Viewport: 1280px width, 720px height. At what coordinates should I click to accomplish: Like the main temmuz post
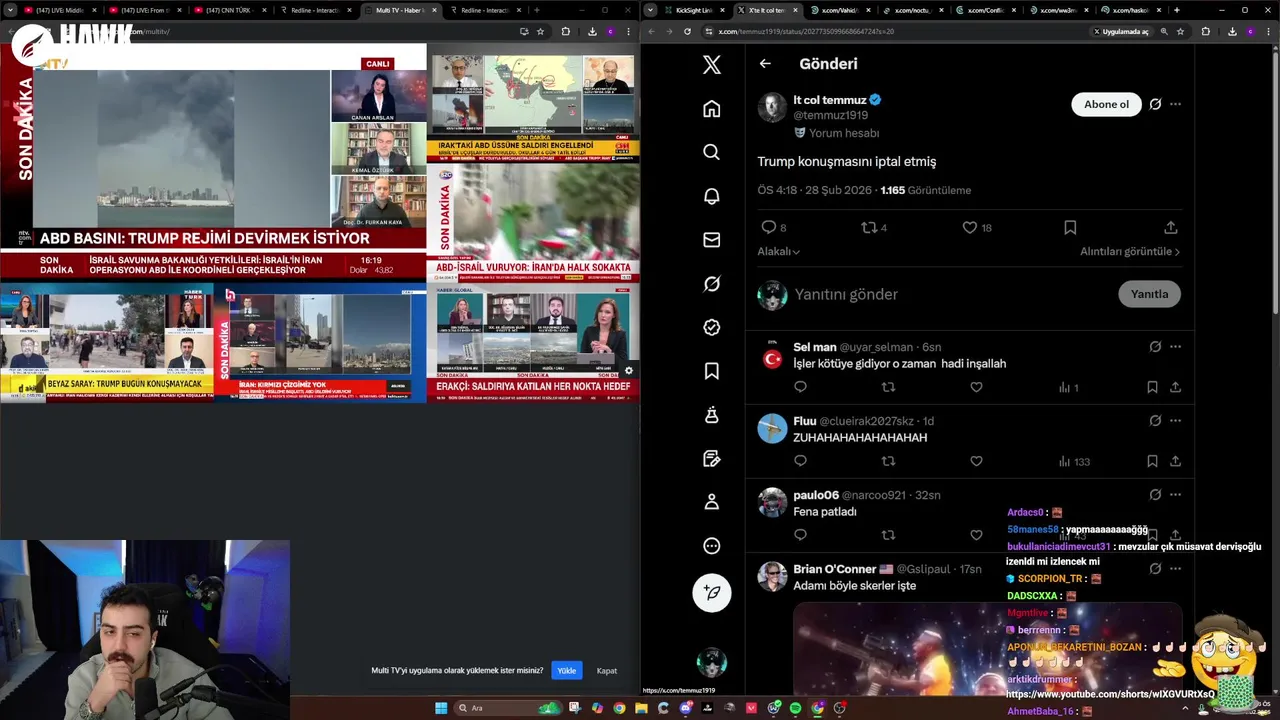click(969, 228)
